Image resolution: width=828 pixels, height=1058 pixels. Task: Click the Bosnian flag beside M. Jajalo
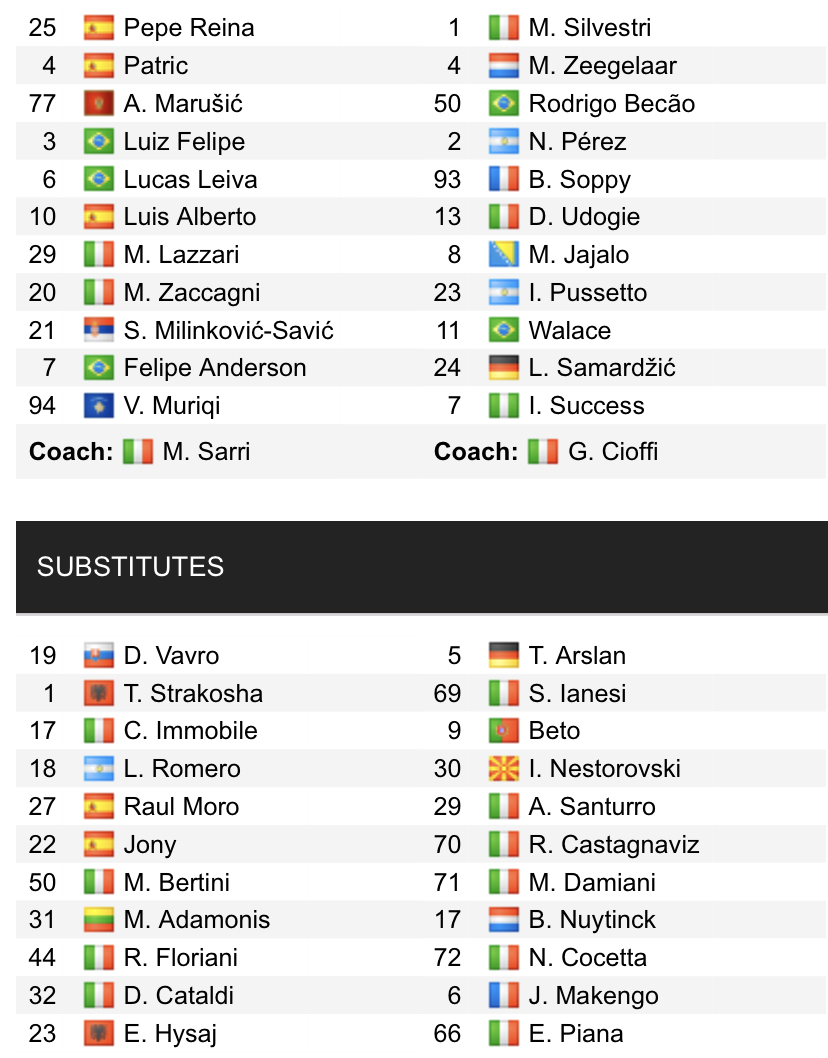(504, 254)
